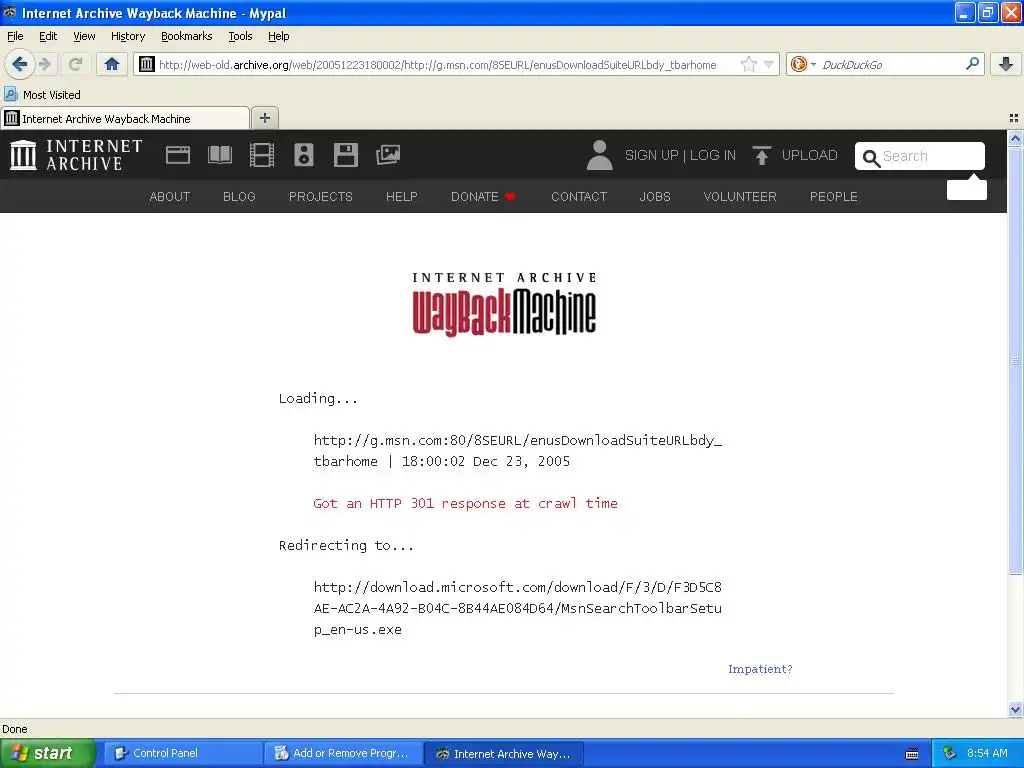Click ABOUT in the archive nav bar
Screen dimensions: 1024x768
[x=170, y=197]
